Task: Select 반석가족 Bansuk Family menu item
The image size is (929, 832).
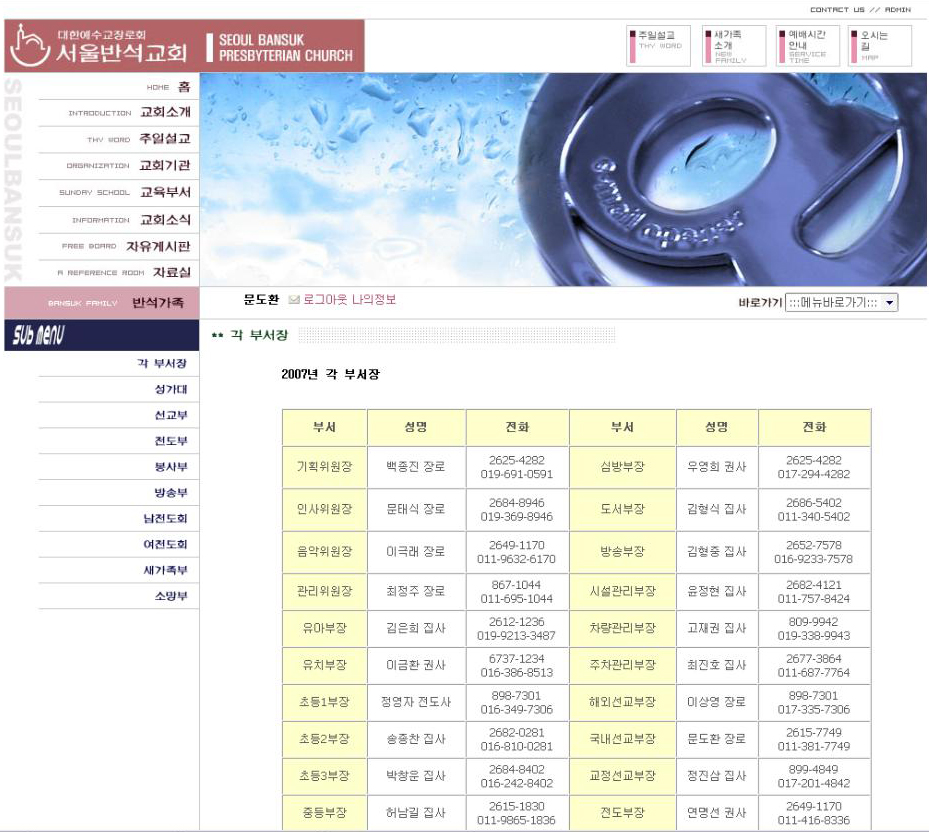Action: [157, 303]
